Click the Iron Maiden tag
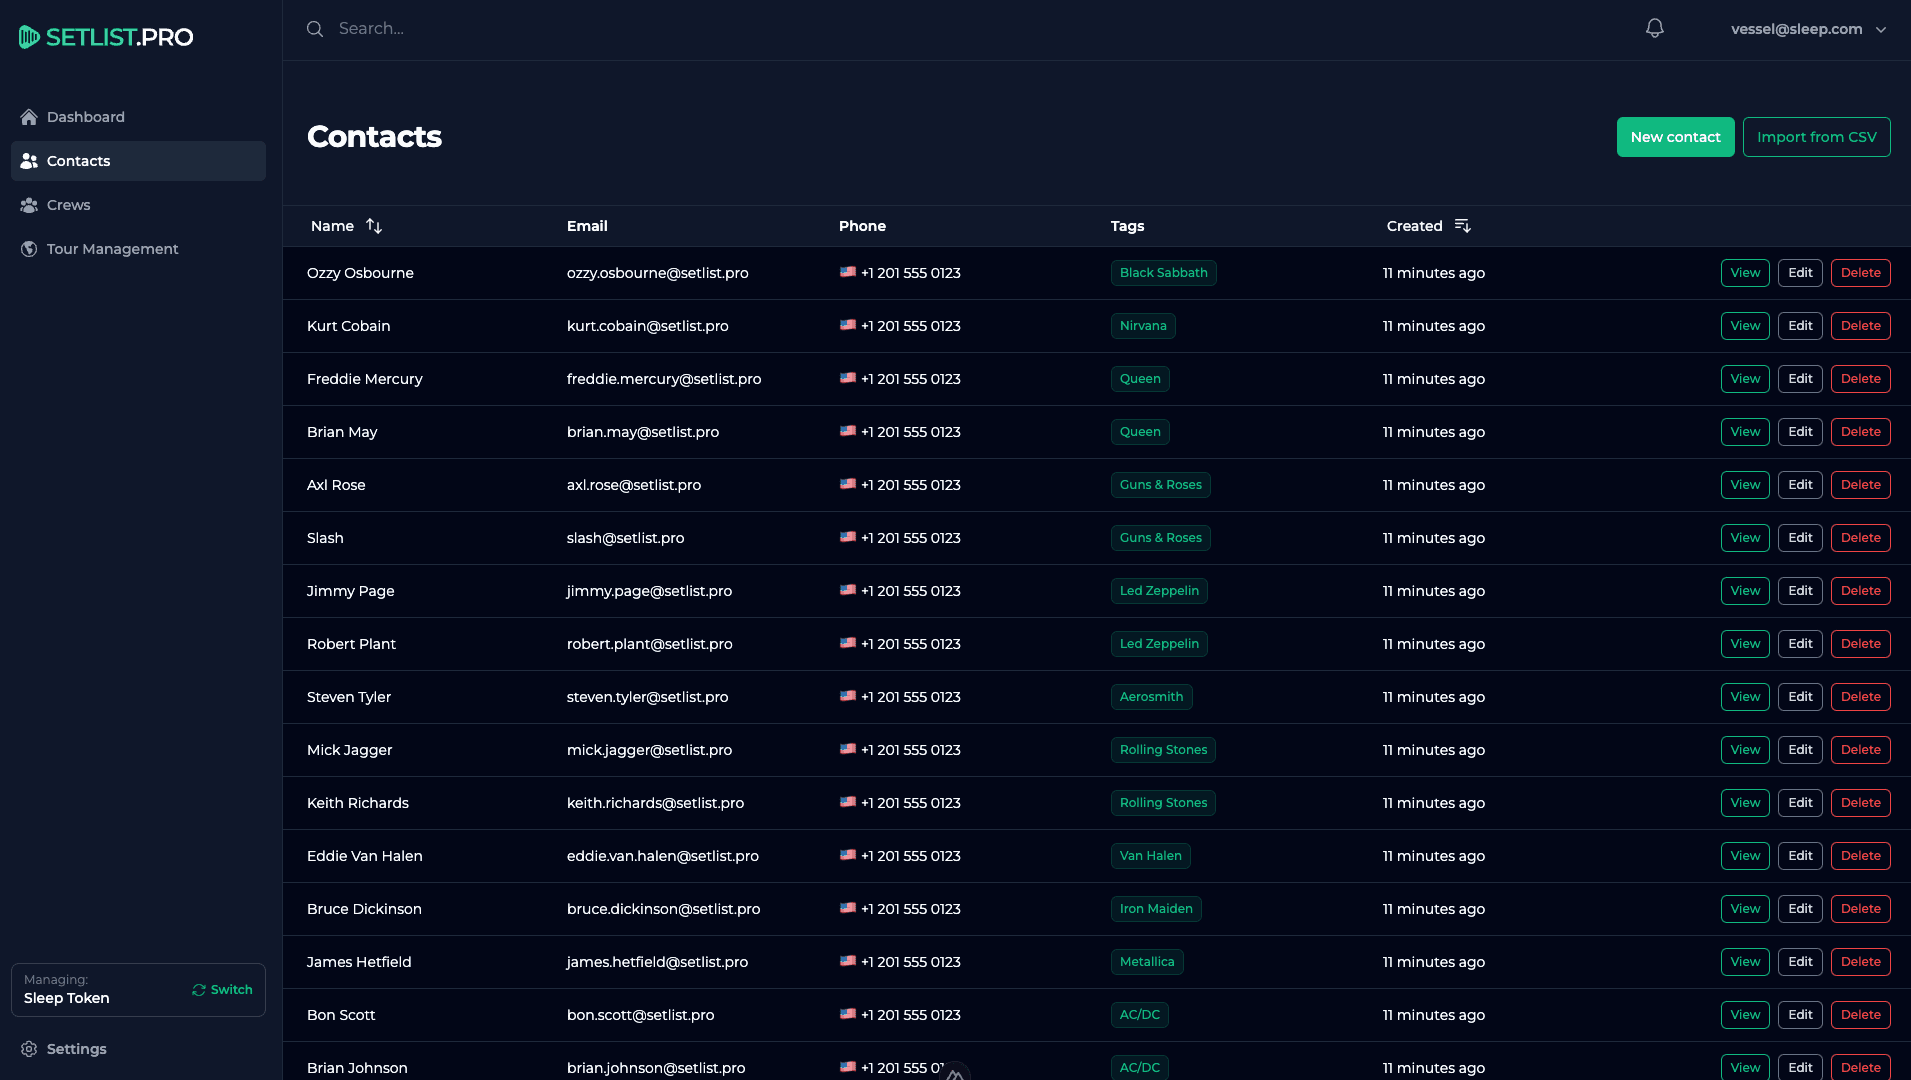Viewport: 1911px width, 1080px height. (1156, 909)
